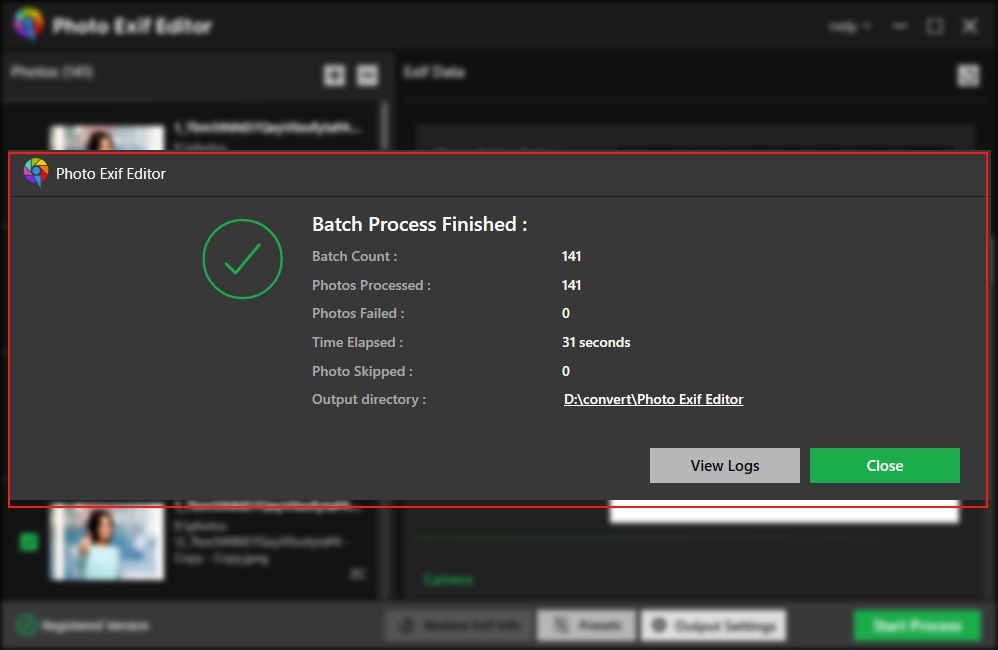The image size is (998, 650).
Task: Click the main window app logo
Action: (x=28, y=24)
